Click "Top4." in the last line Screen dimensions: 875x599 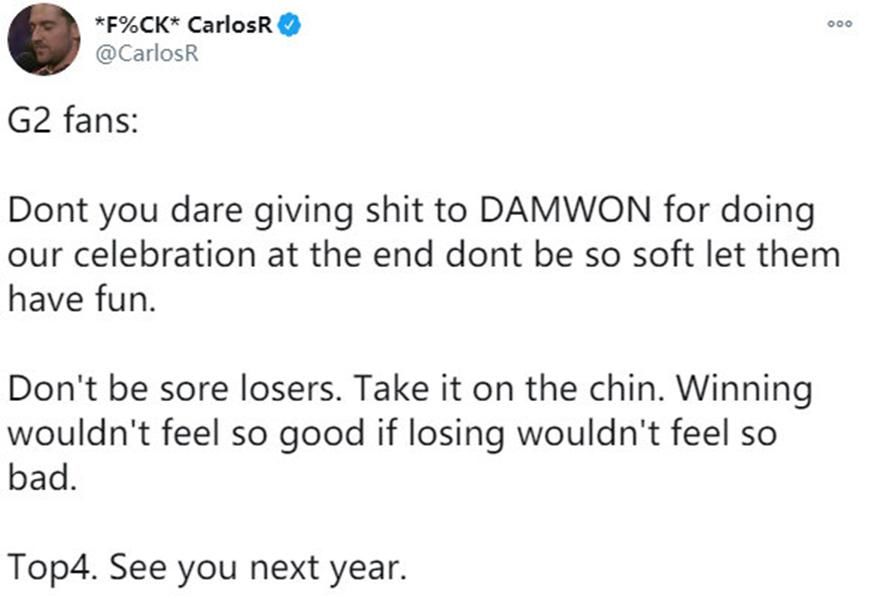pyautogui.click(x=51, y=568)
